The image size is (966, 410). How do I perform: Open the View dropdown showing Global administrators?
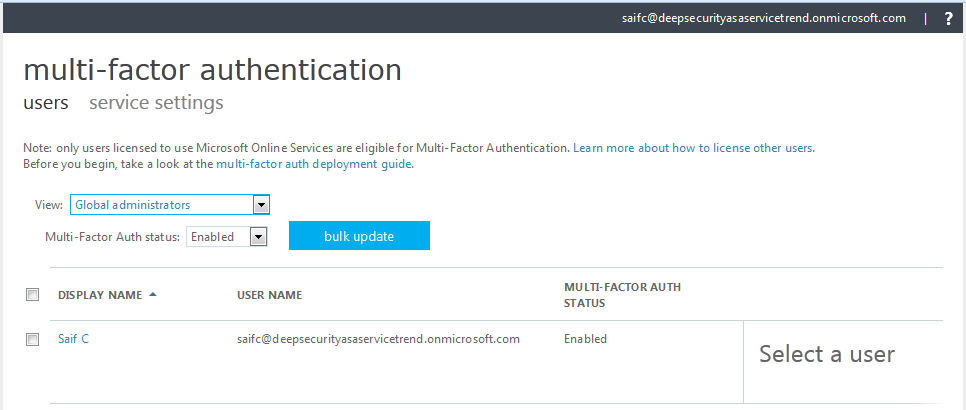point(170,205)
